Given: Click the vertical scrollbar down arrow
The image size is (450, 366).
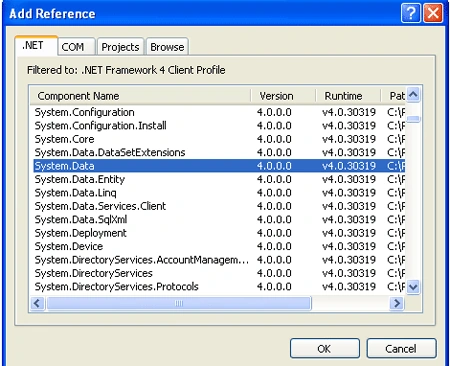Looking at the screenshot, I should 413,287.
